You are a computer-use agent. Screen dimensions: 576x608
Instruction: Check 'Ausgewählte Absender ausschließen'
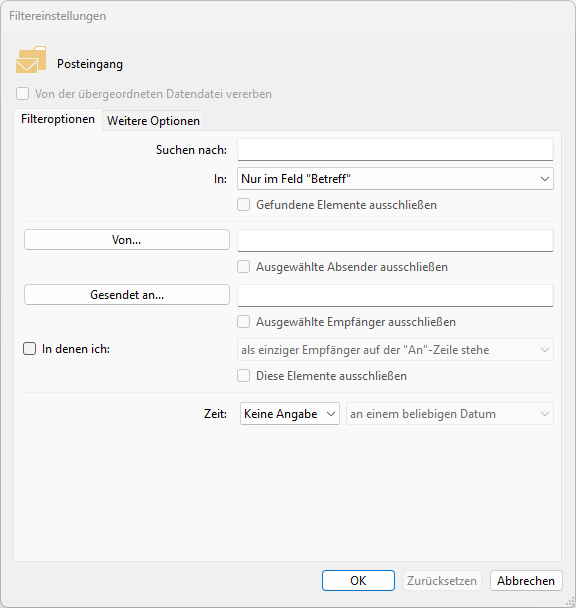click(x=244, y=267)
